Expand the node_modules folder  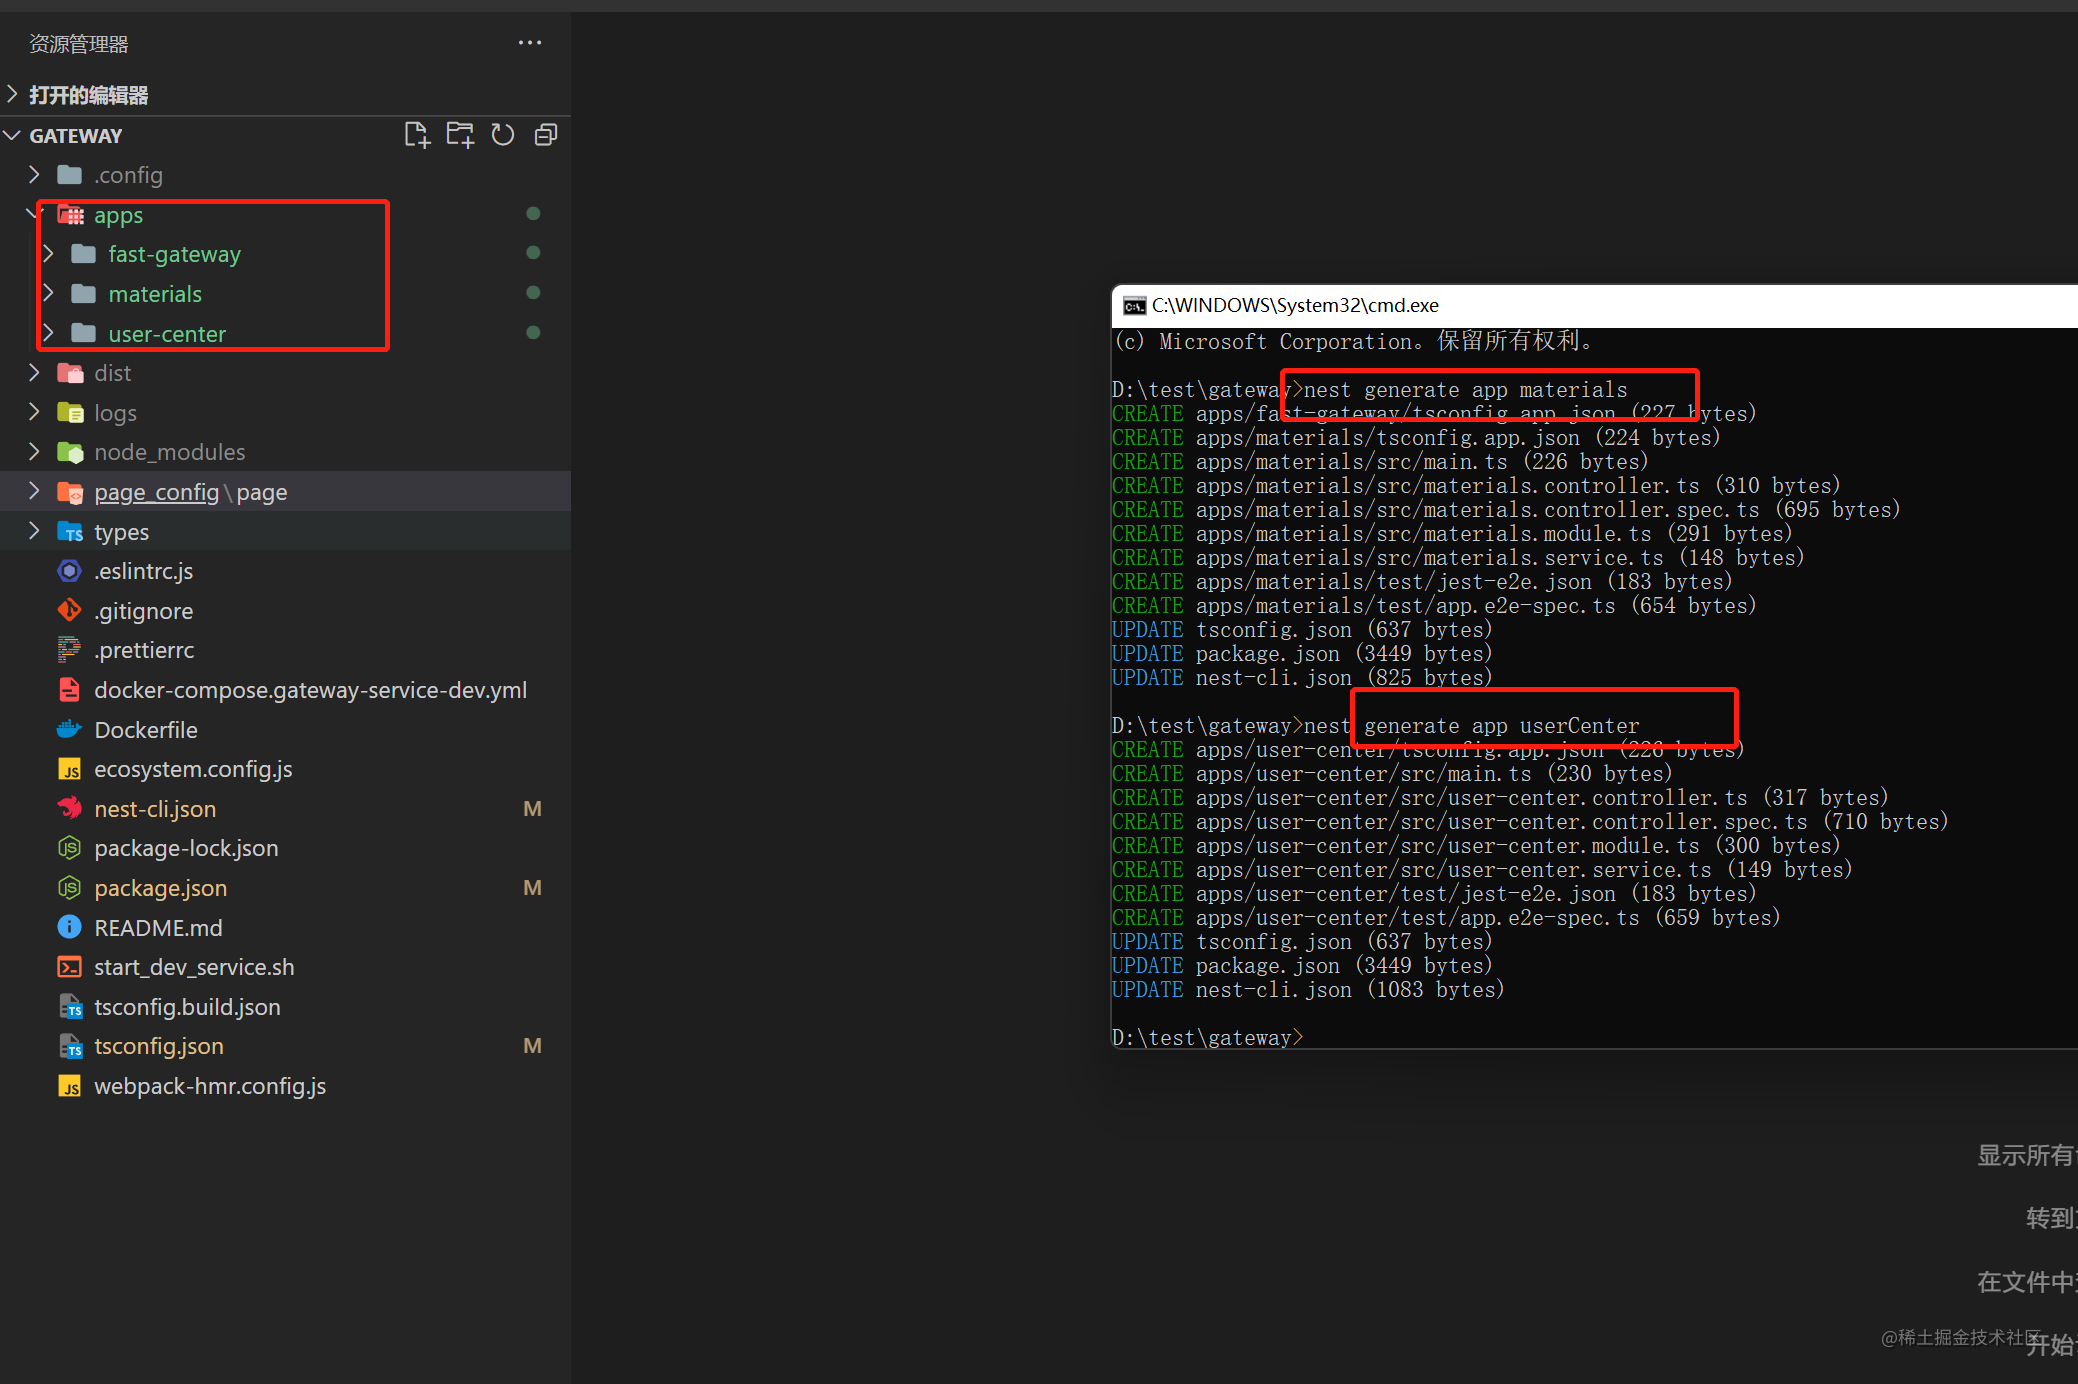pos(34,452)
